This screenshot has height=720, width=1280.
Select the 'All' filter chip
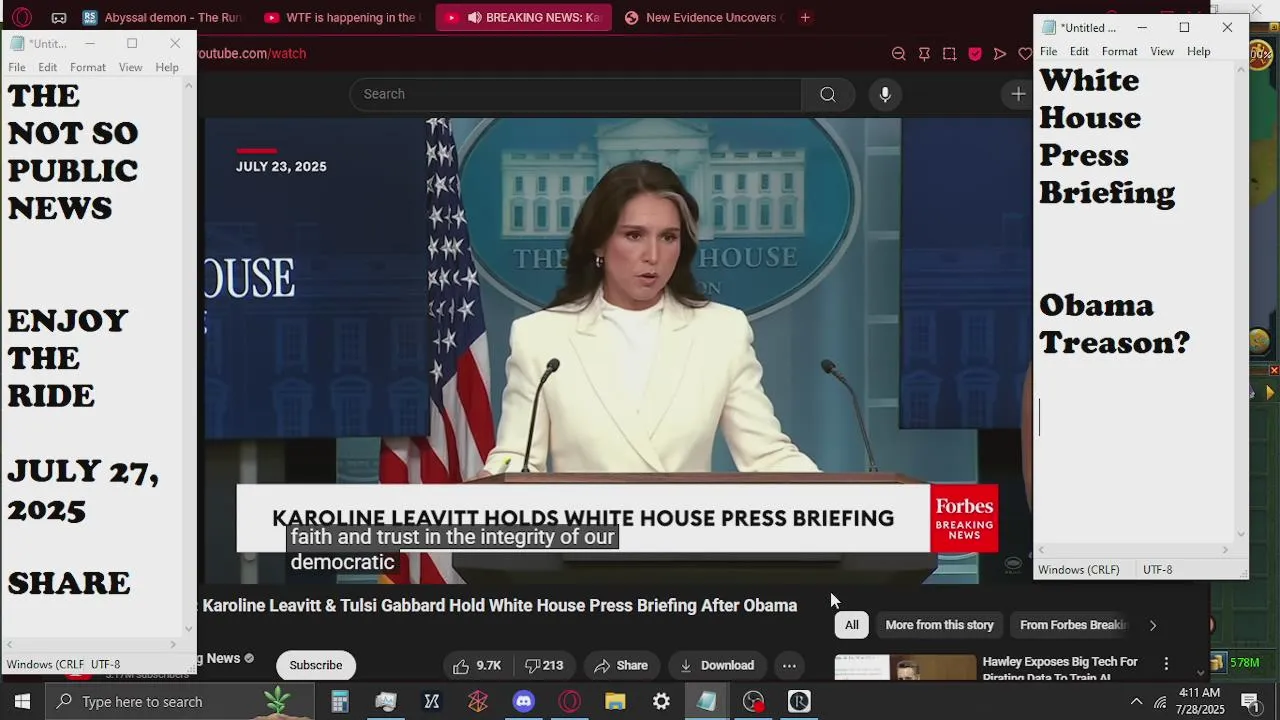coord(852,625)
